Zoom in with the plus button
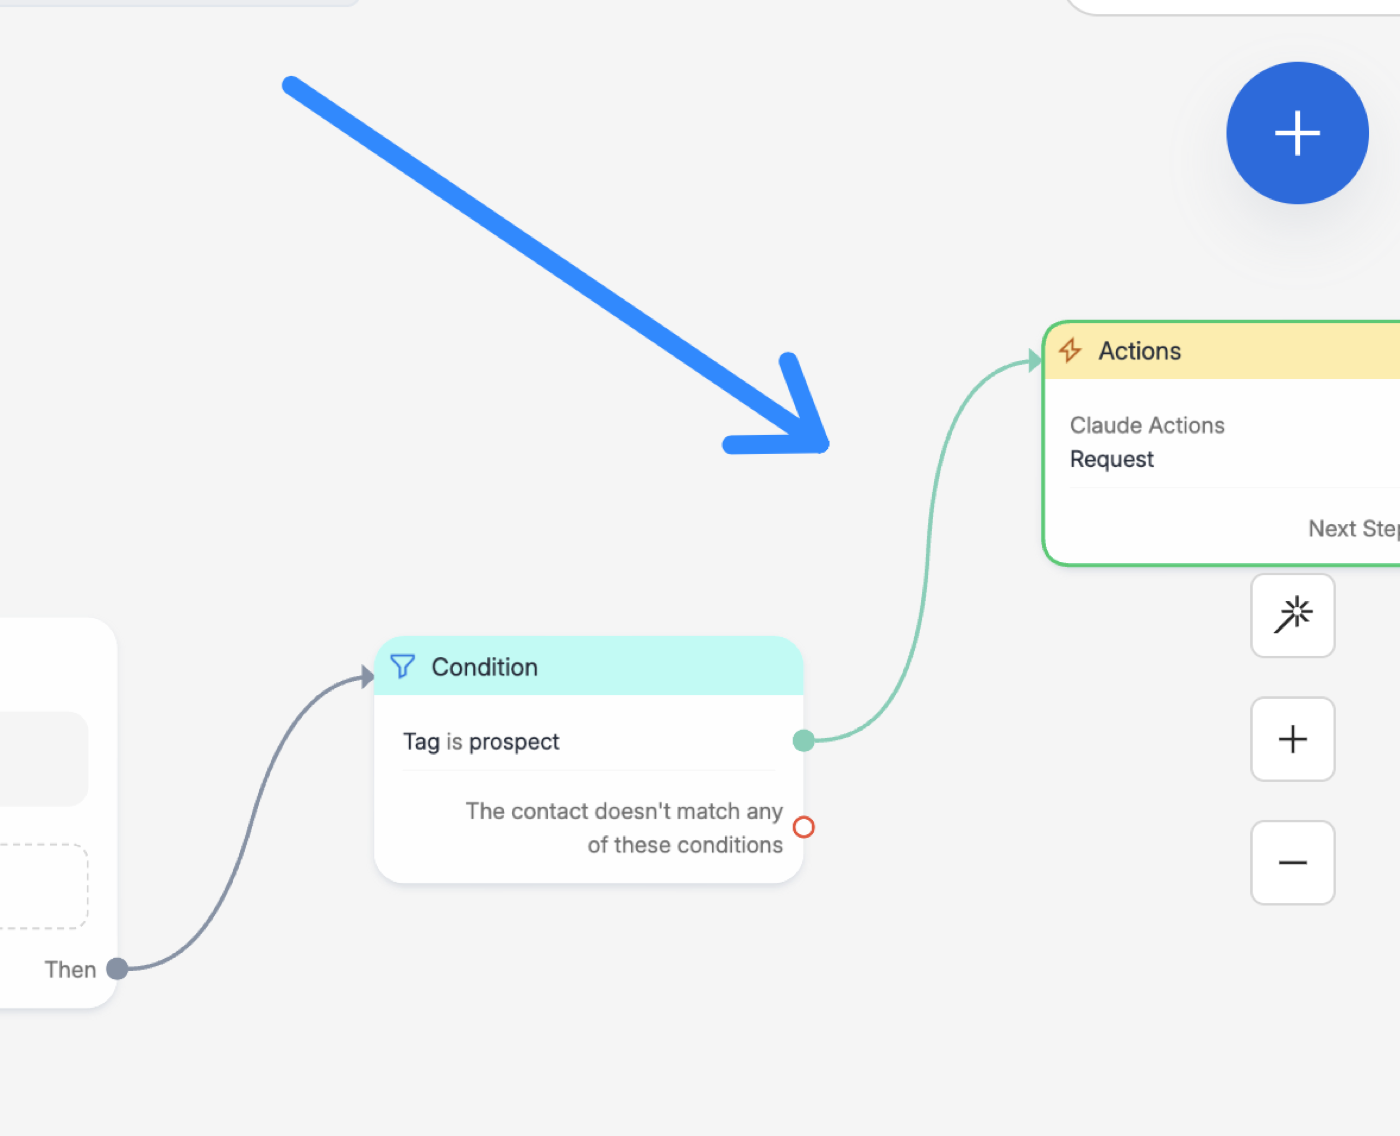The width and height of the screenshot is (1400, 1136). pyautogui.click(x=1293, y=739)
